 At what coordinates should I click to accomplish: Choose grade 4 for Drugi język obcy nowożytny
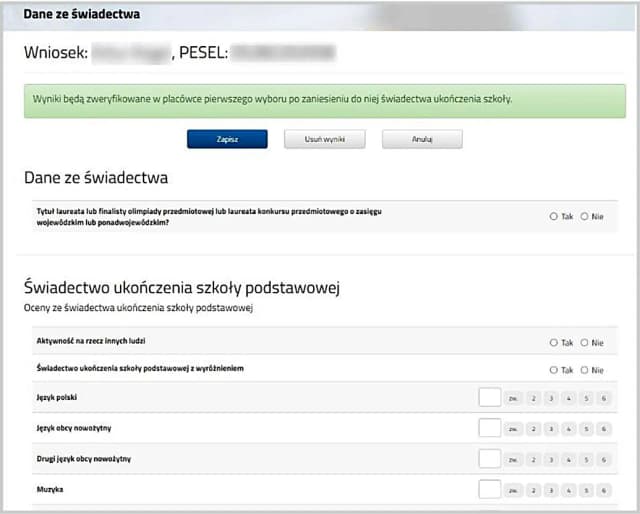point(569,460)
